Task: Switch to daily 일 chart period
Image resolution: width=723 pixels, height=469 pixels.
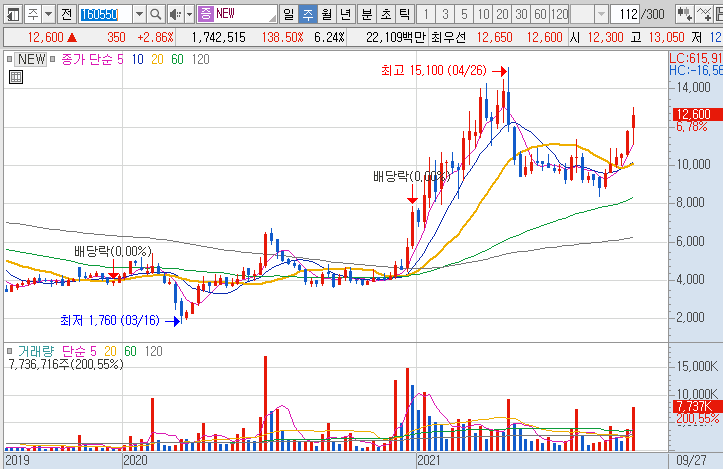Action: click(x=288, y=14)
